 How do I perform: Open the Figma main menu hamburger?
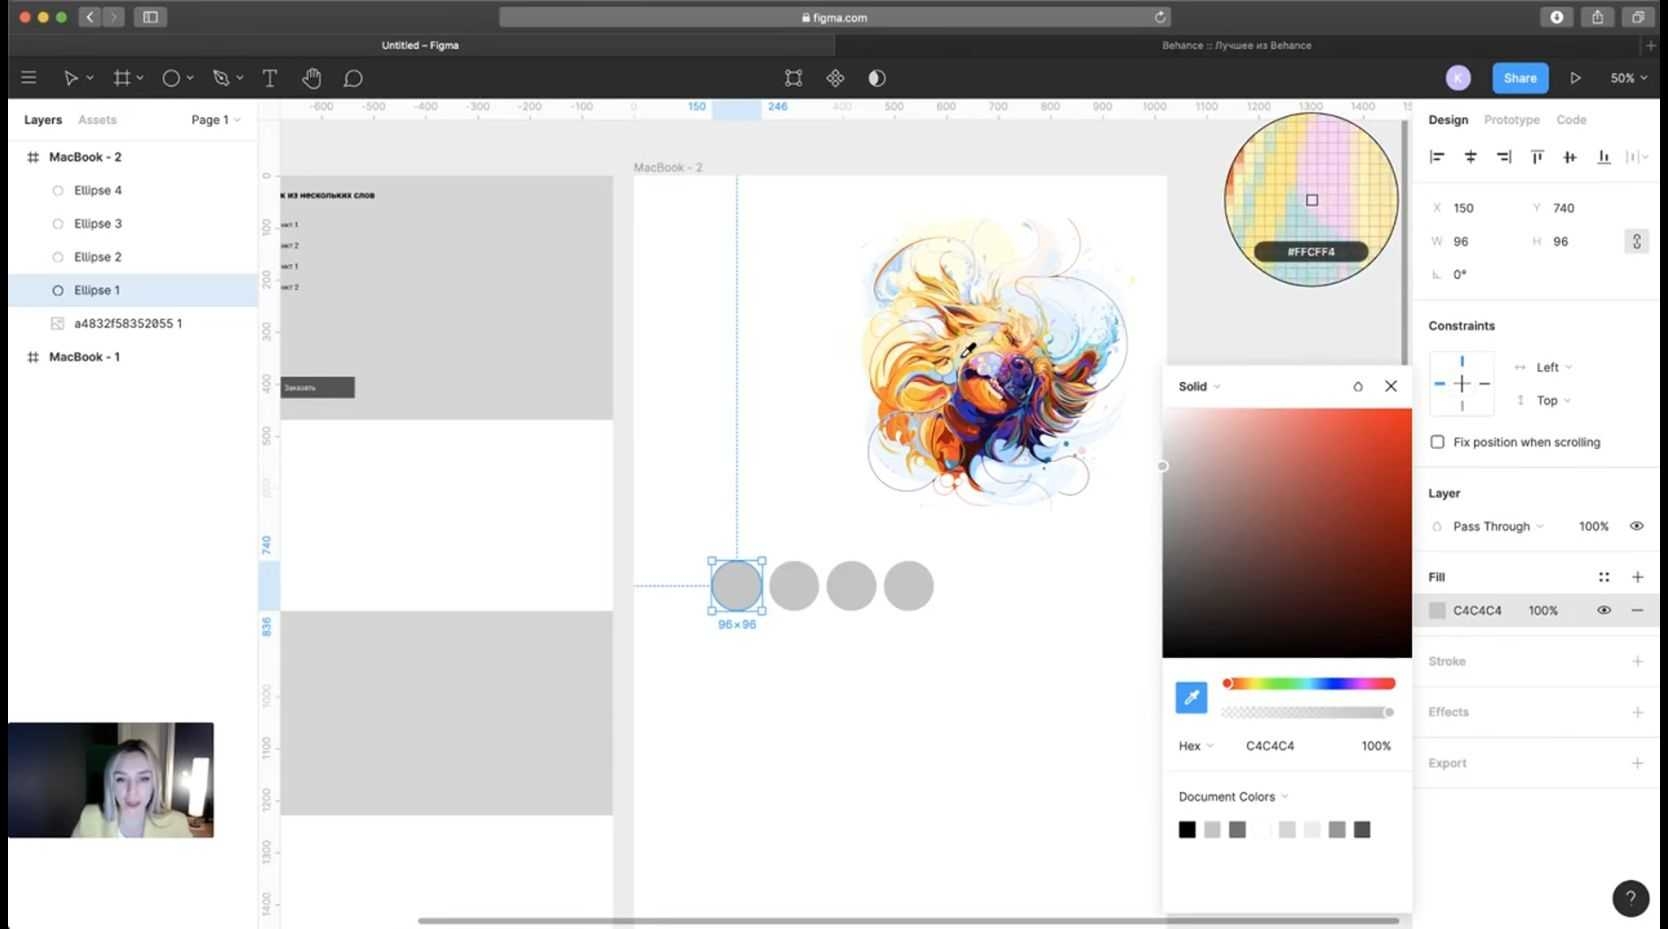click(x=29, y=78)
